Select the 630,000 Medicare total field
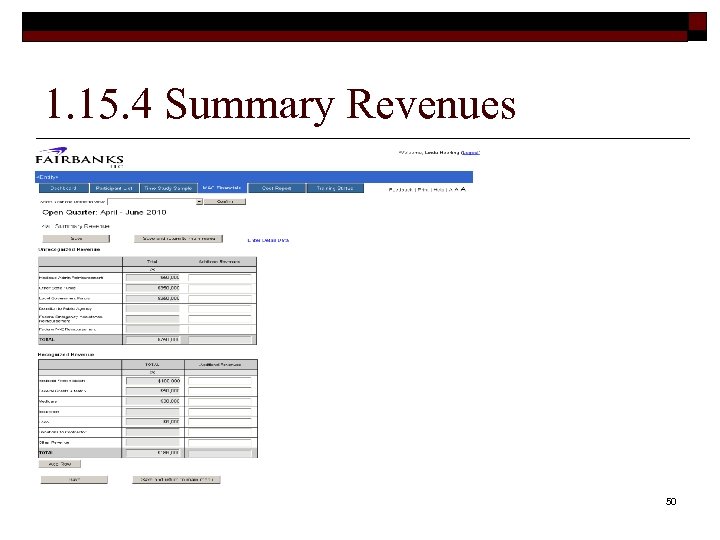This screenshot has width=720, height=540. tap(153, 401)
